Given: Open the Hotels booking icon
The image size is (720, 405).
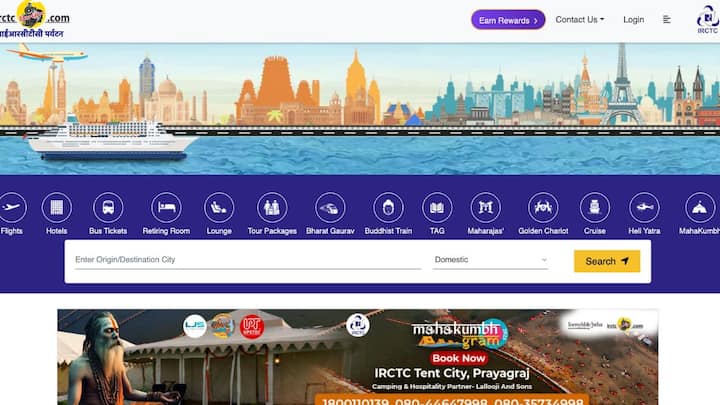Looking at the screenshot, I should [56, 208].
